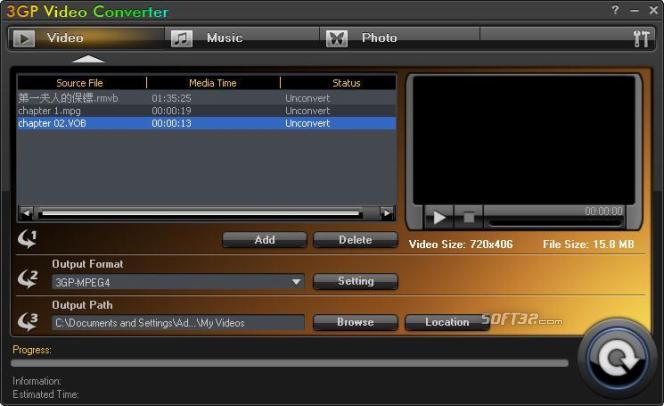Click file list scroll left arrow
Image resolution: width=664 pixels, height=406 pixels.
point(26,213)
